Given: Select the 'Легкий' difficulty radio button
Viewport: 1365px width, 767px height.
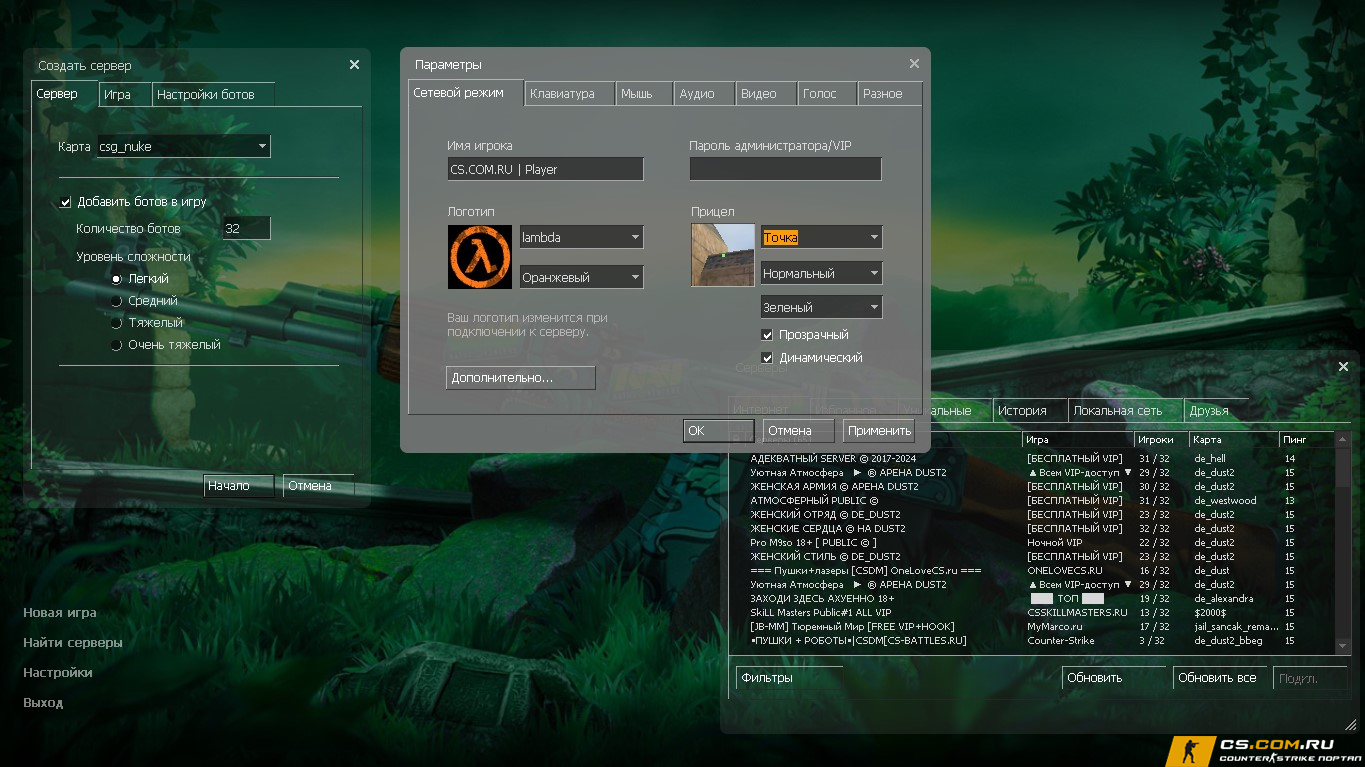Looking at the screenshot, I should click(x=117, y=279).
